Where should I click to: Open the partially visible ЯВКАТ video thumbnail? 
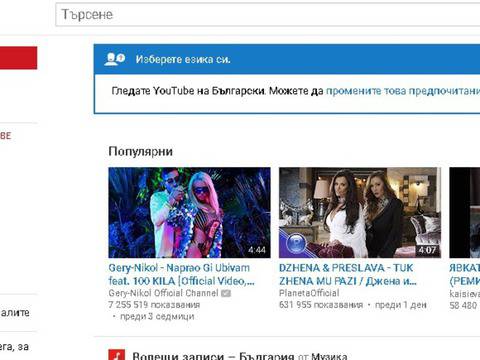tap(465, 213)
